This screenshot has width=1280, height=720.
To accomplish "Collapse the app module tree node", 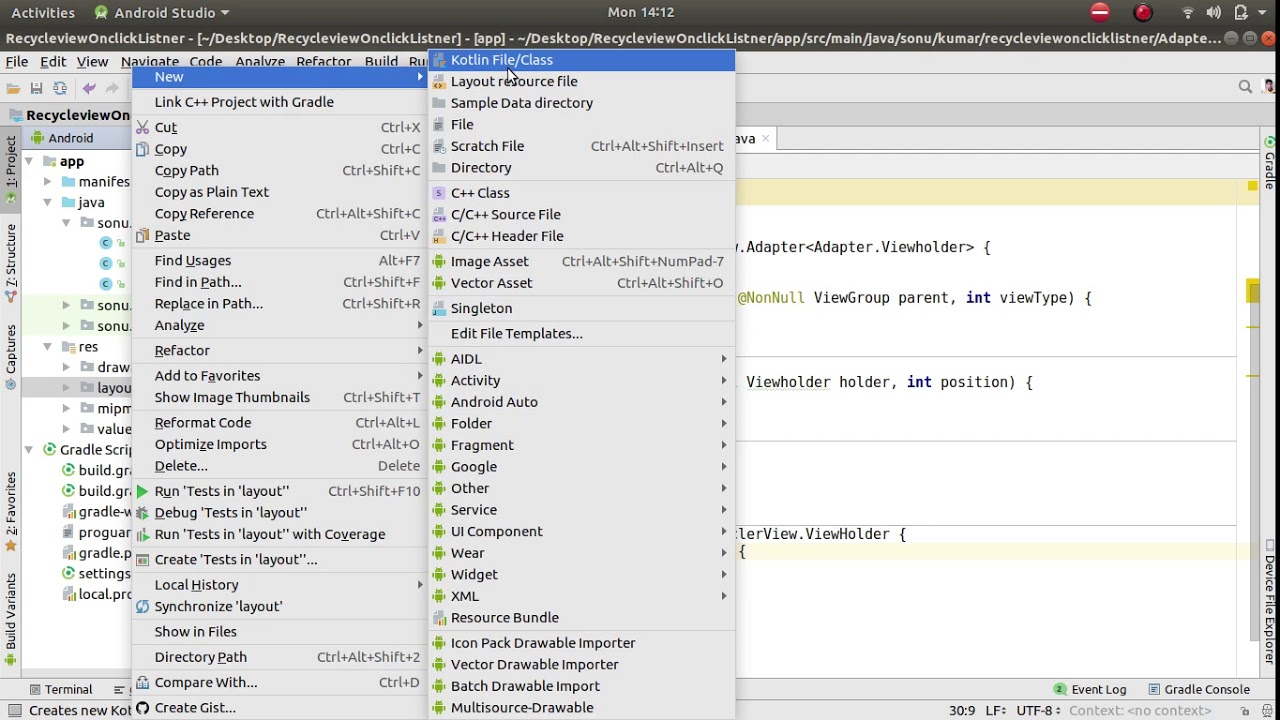I will tap(29, 161).
